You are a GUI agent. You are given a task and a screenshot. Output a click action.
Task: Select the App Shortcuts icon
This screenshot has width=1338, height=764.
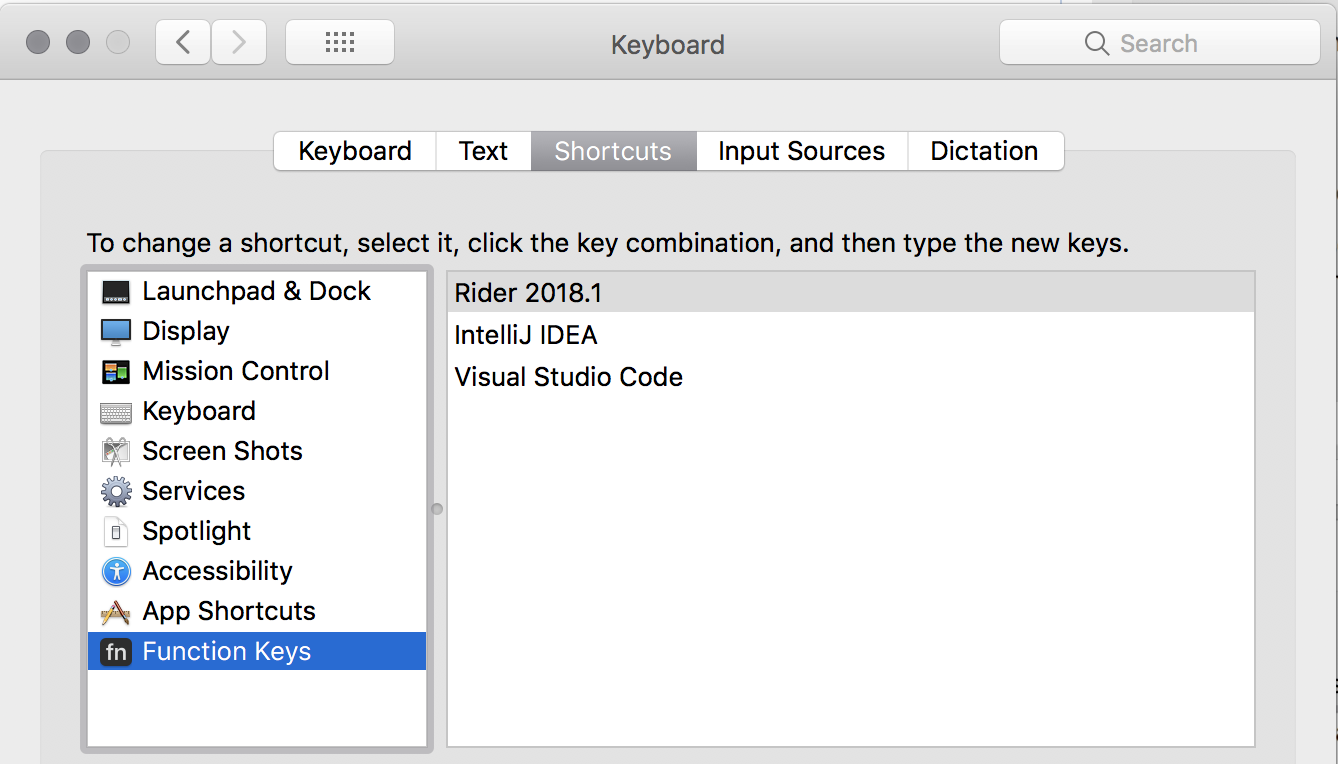(x=115, y=611)
